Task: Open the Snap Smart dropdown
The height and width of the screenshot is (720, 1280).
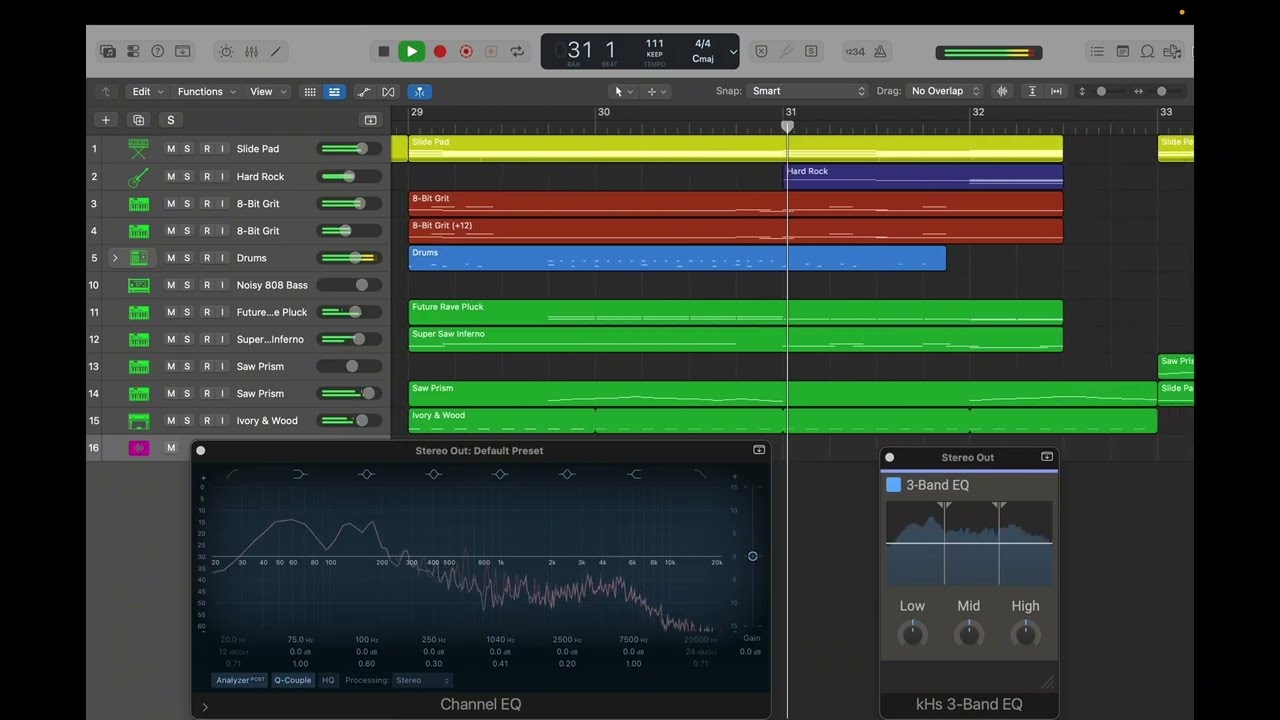Action: pos(808,91)
